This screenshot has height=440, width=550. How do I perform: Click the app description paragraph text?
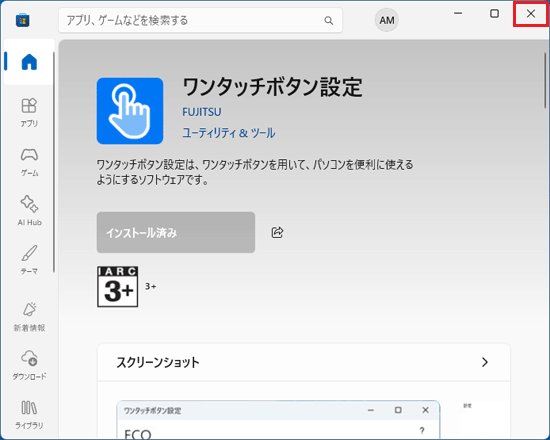click(255, 172)
